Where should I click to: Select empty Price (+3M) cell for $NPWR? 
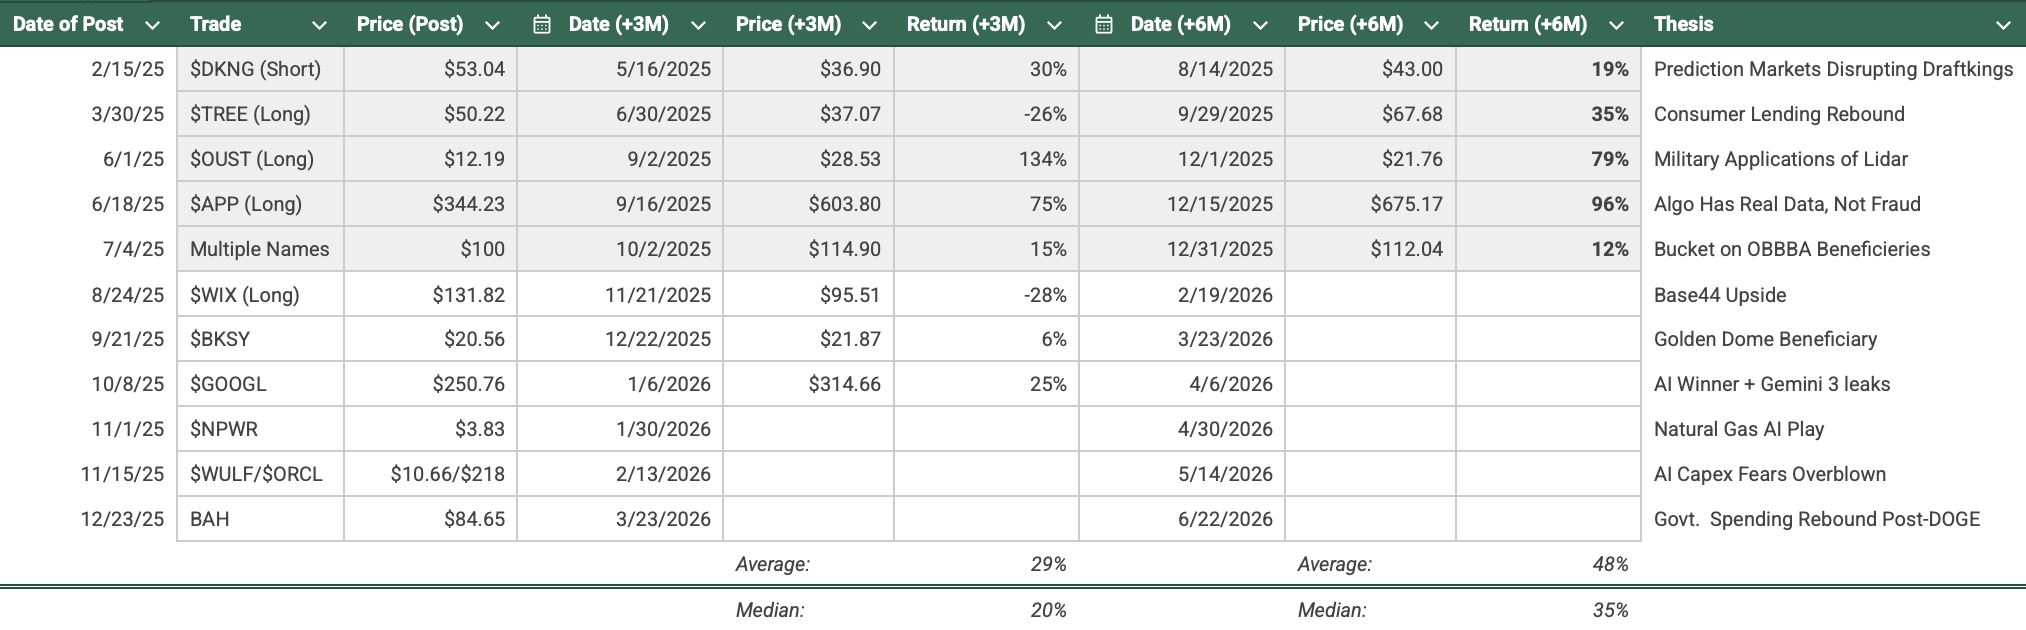coord(808,429)
